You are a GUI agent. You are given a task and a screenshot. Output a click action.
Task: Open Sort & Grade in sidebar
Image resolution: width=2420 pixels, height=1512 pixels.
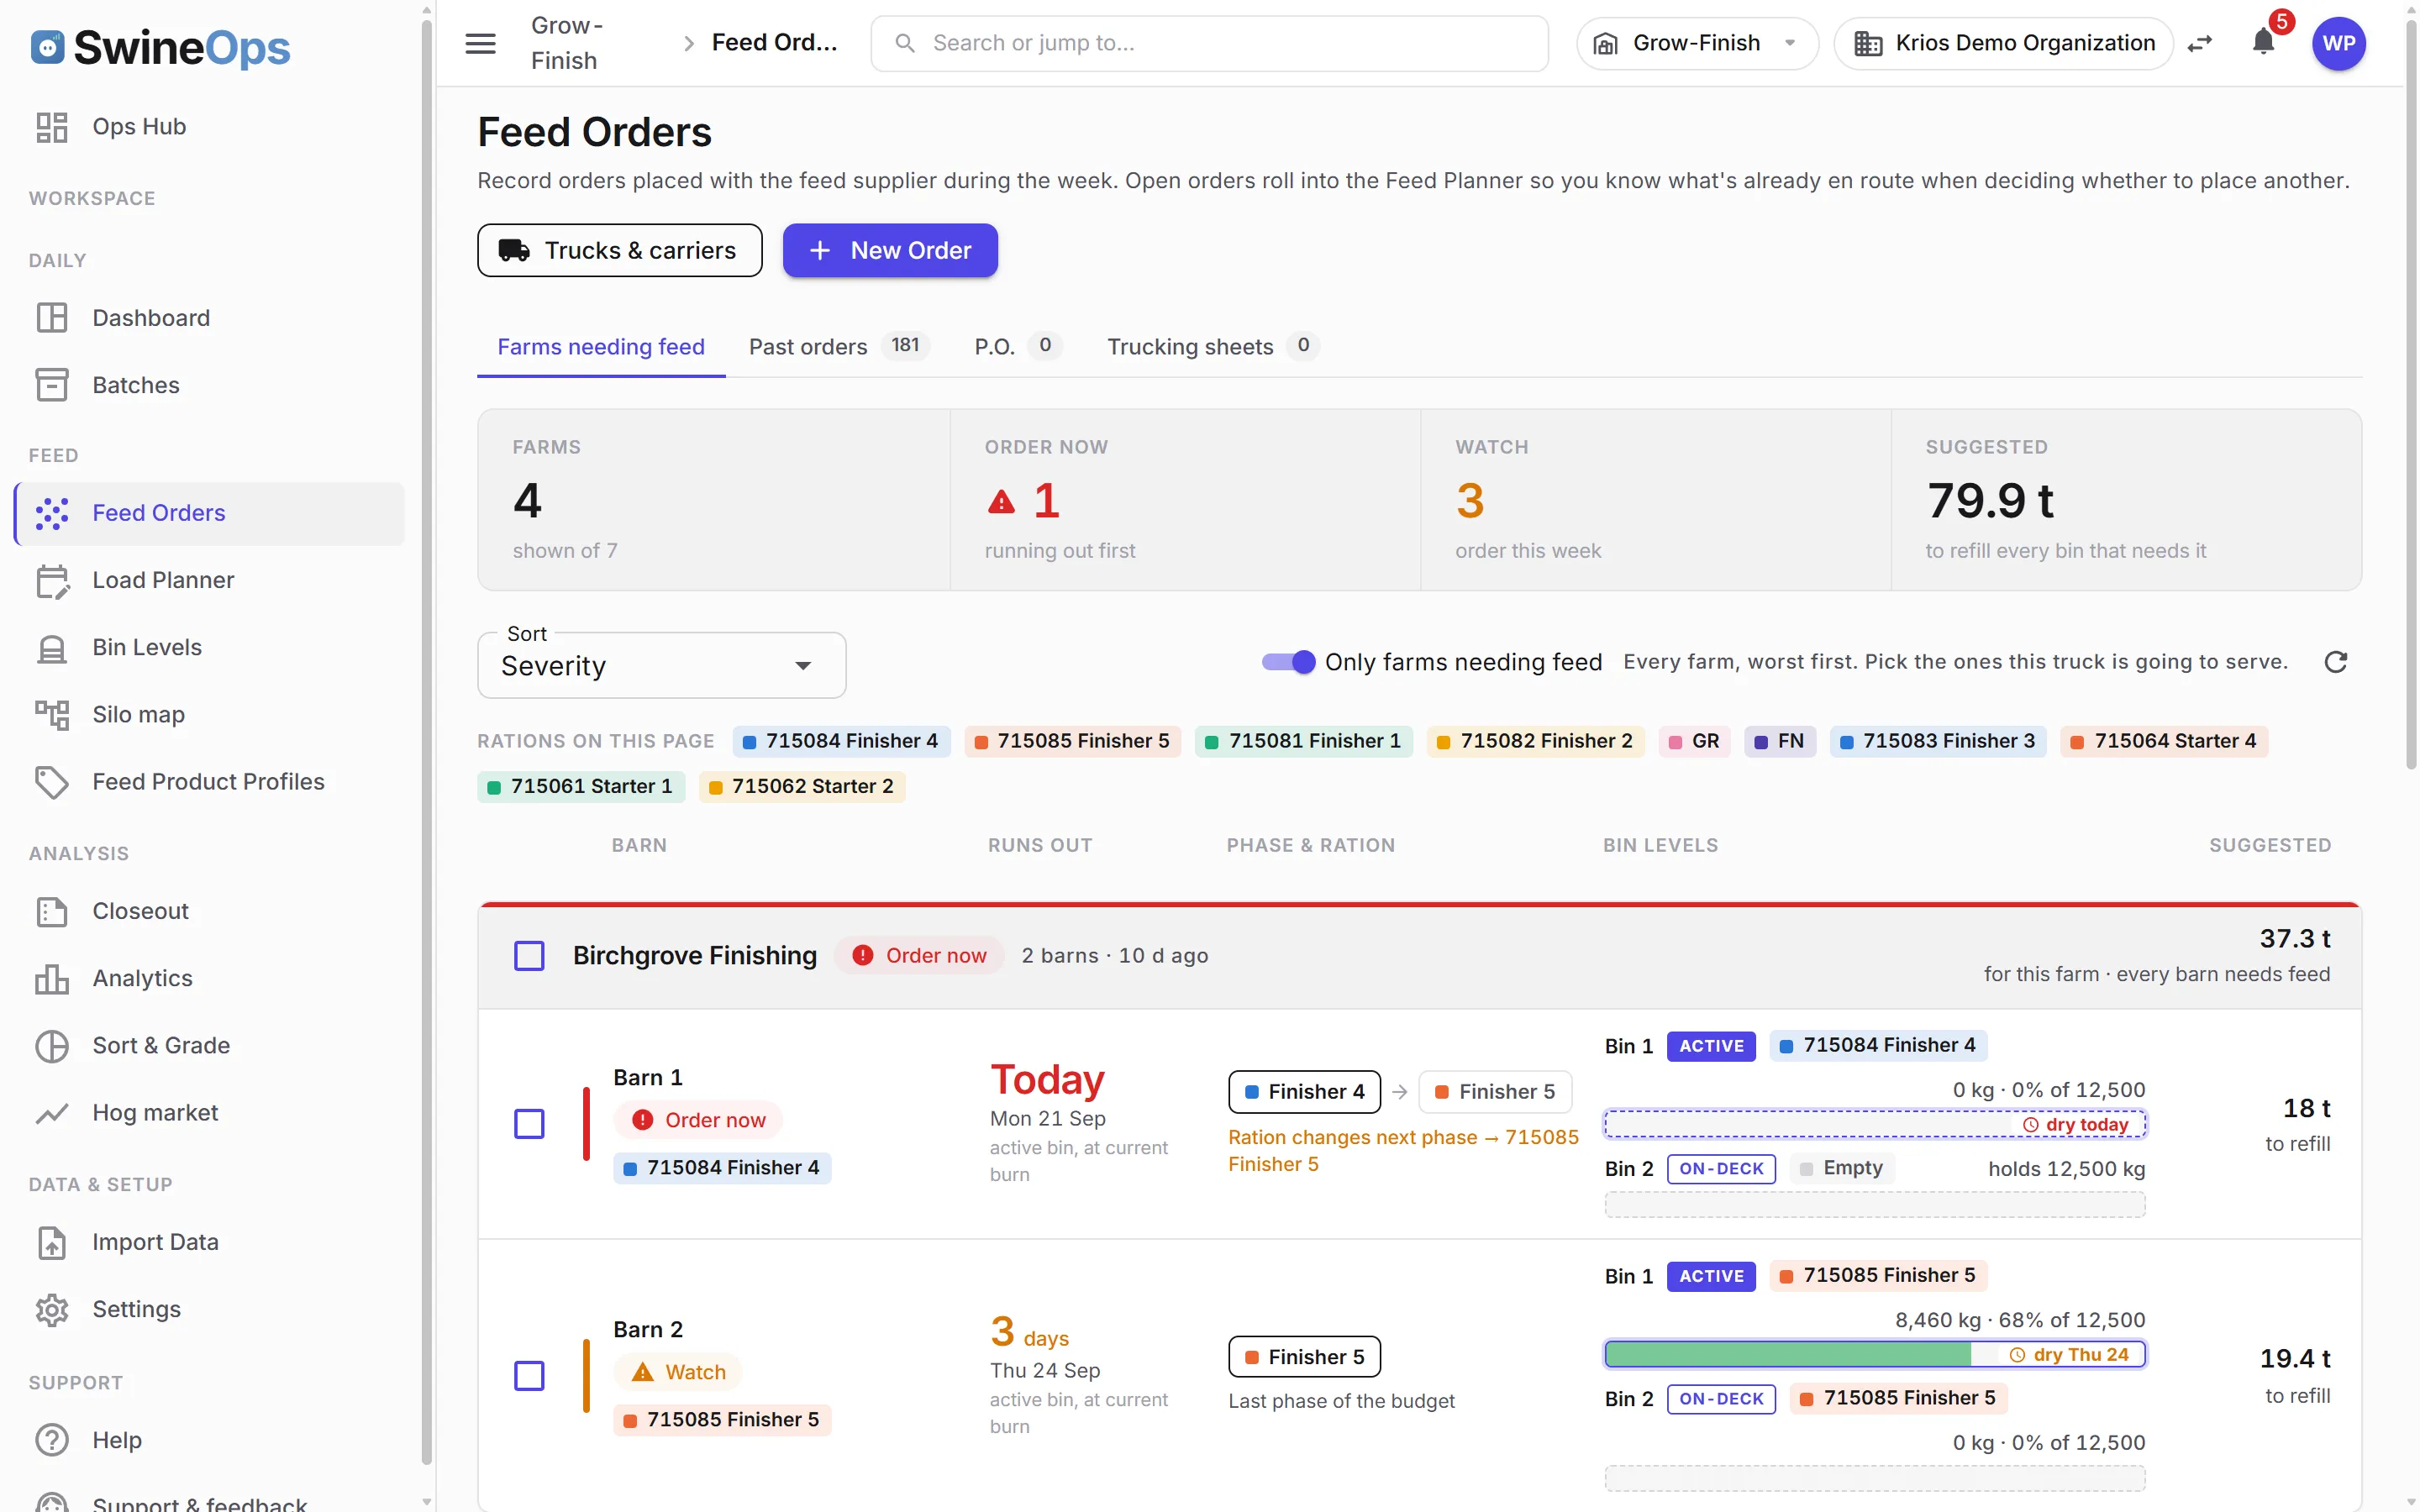coord(210,1045)
